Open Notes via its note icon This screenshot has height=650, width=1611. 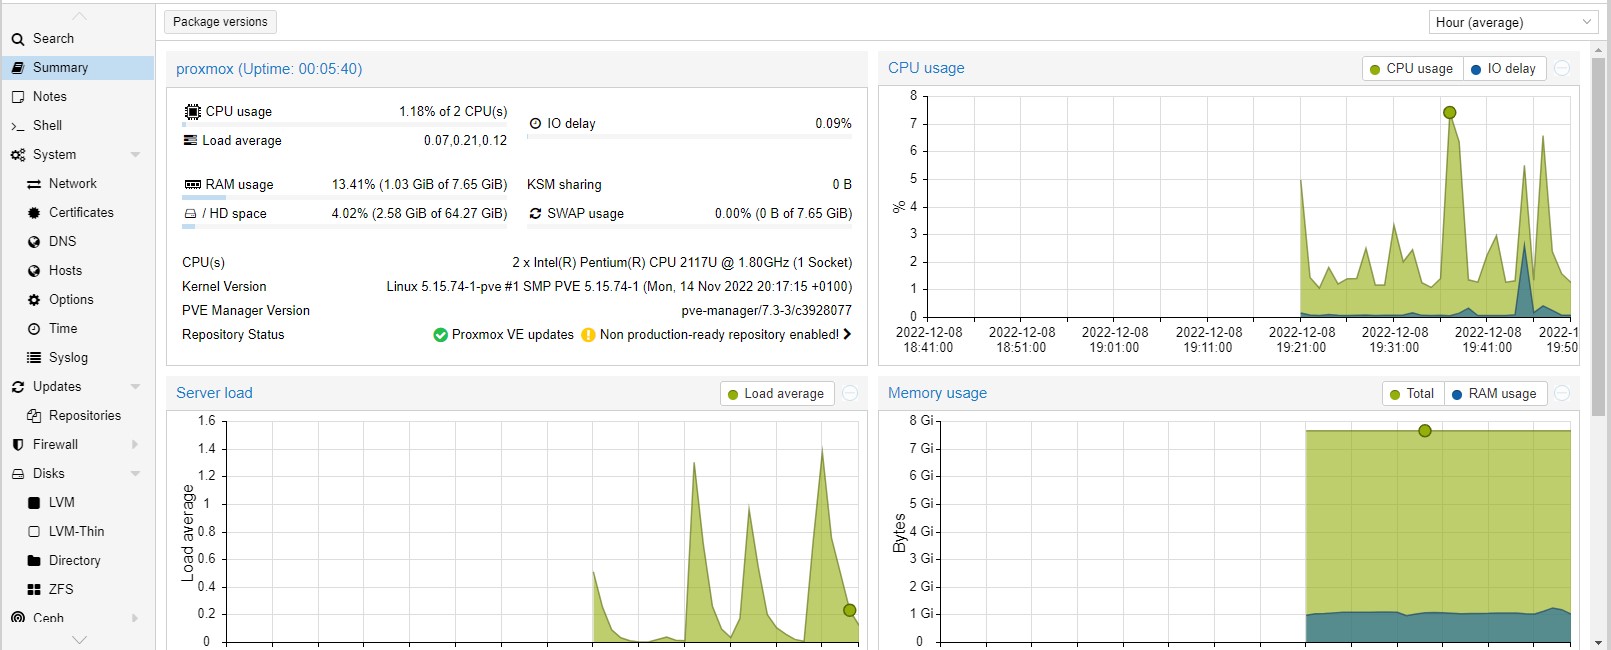[x=18, y=97]
